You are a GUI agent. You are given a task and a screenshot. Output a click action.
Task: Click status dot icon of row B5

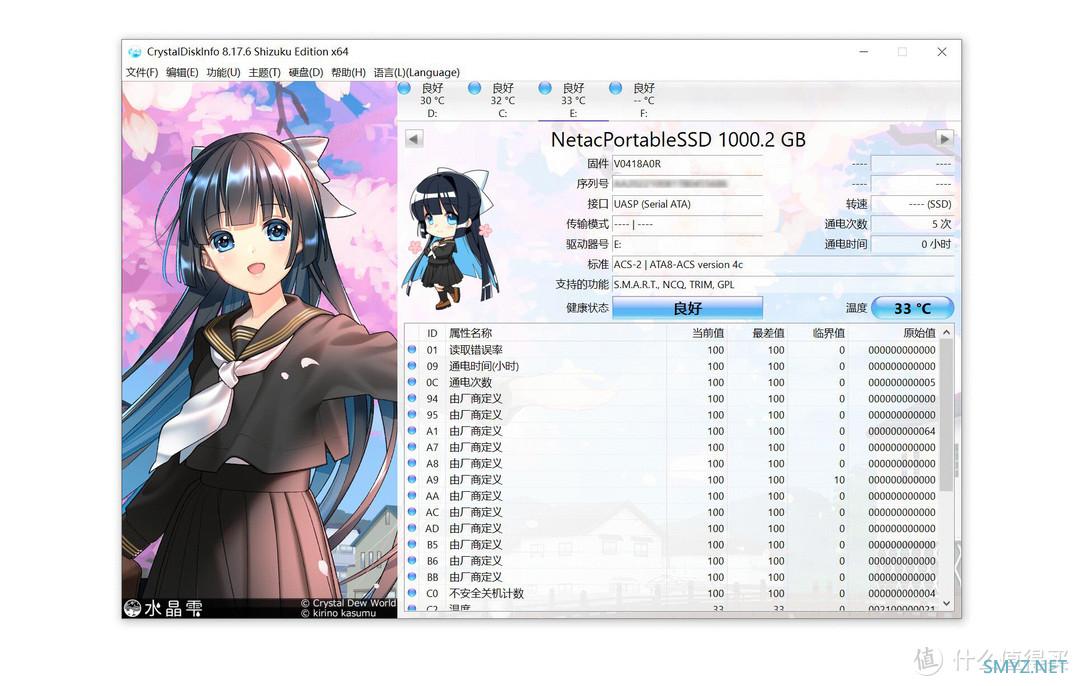point(412,544)
